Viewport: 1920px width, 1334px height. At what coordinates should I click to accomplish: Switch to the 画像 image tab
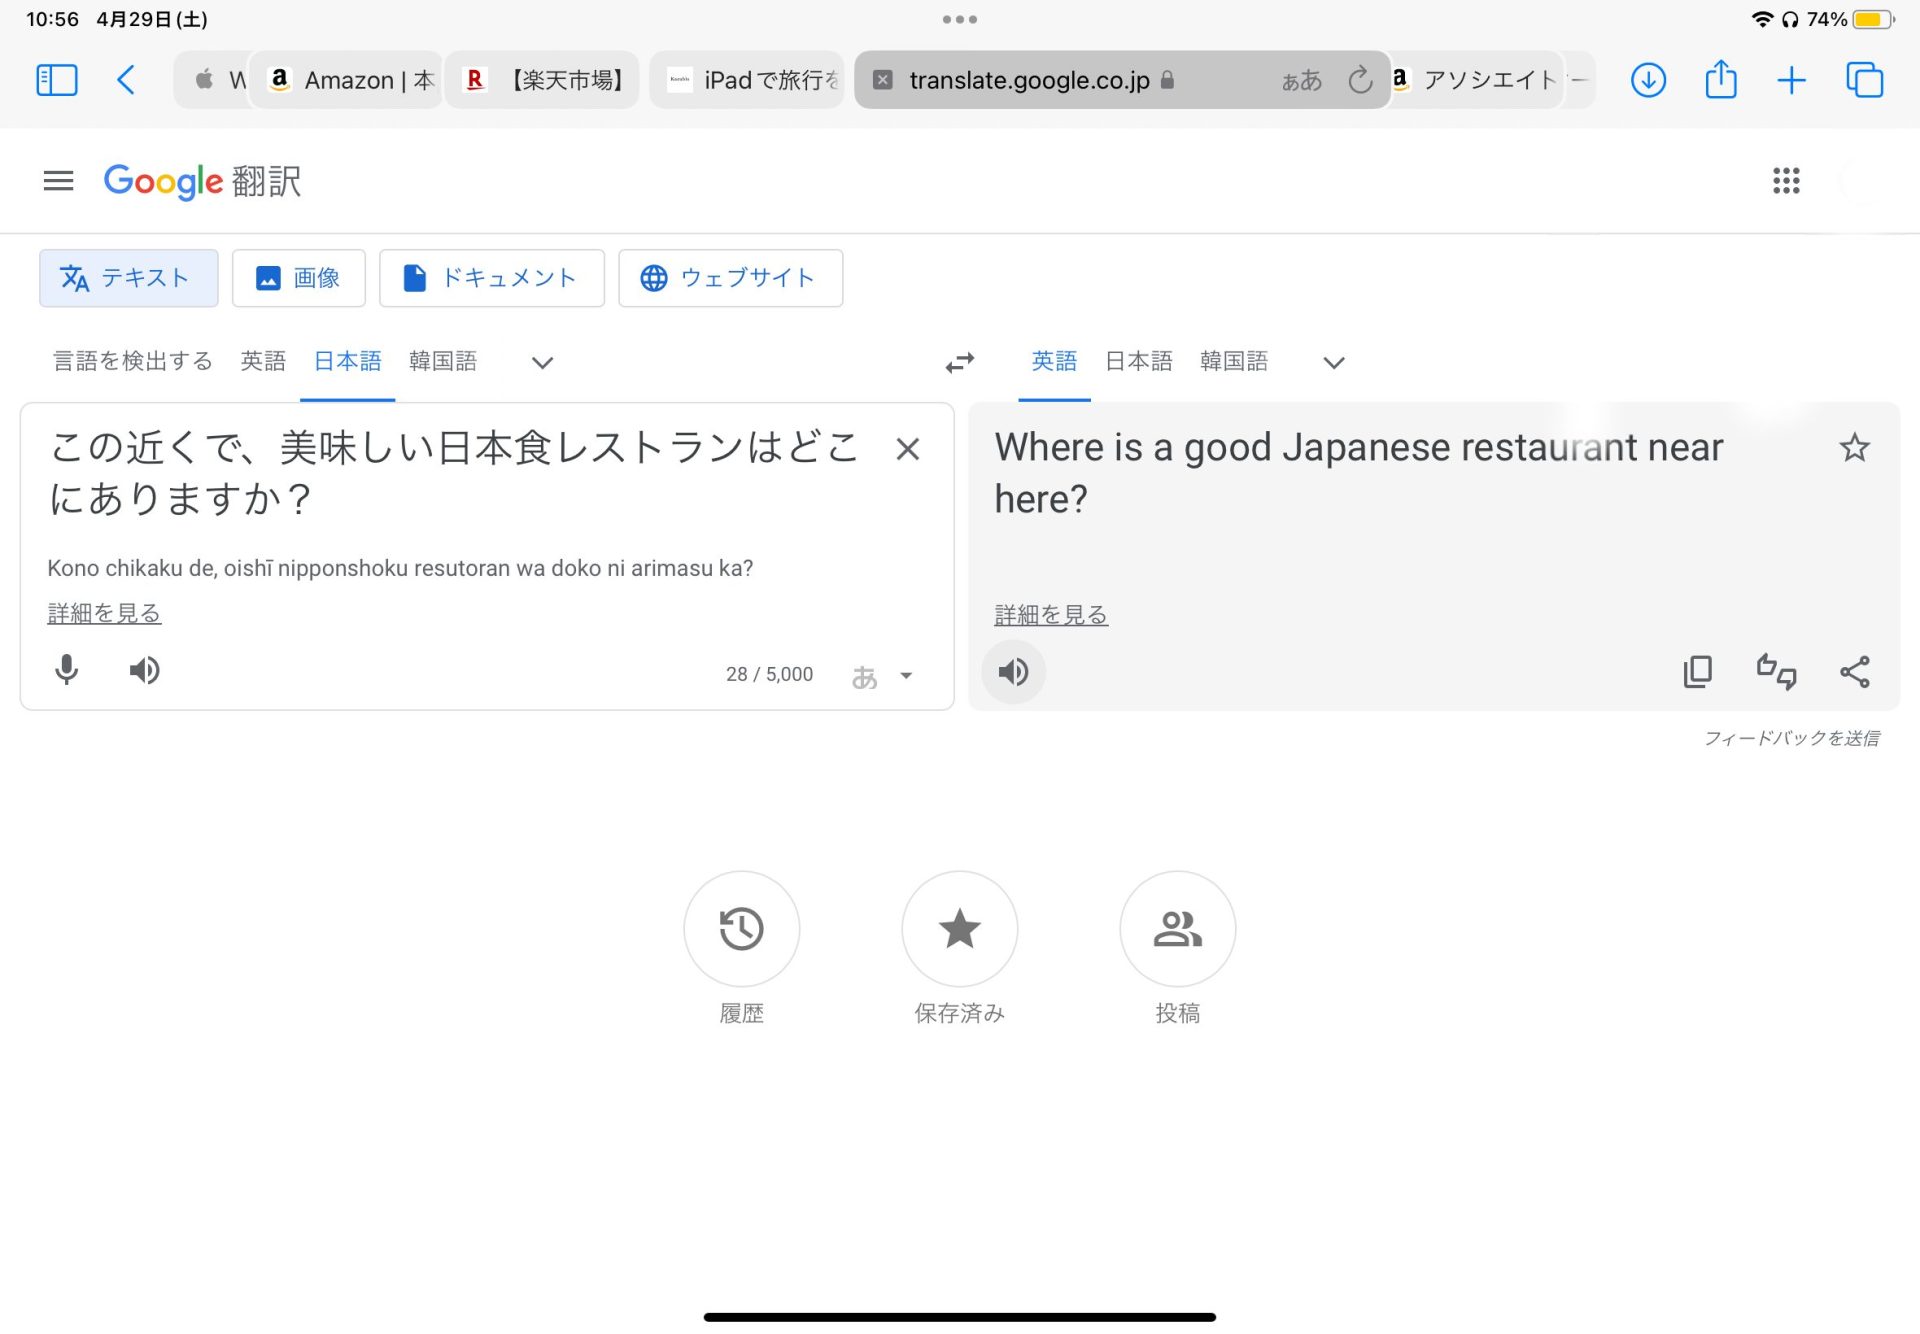(298, 278)
